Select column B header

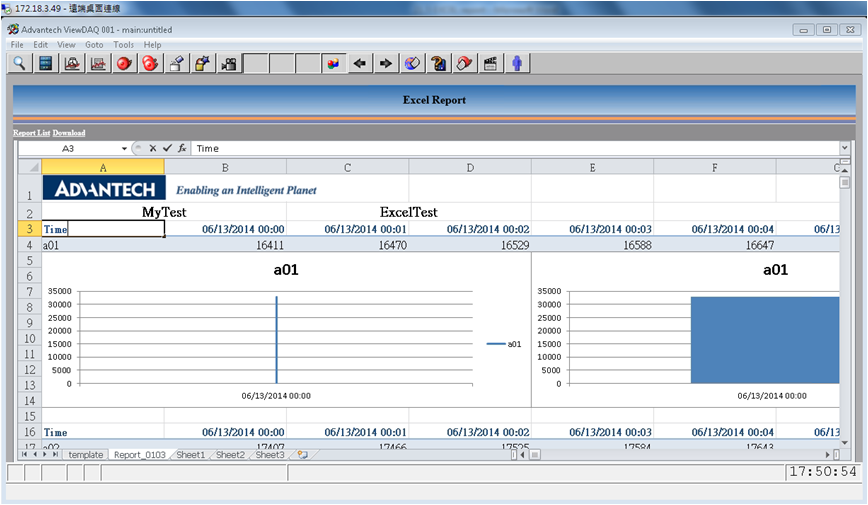click(x=225, y=167)
